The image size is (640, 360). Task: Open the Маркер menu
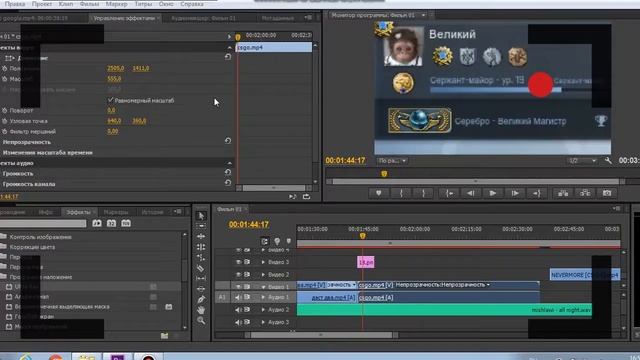[x=116, y=4]
